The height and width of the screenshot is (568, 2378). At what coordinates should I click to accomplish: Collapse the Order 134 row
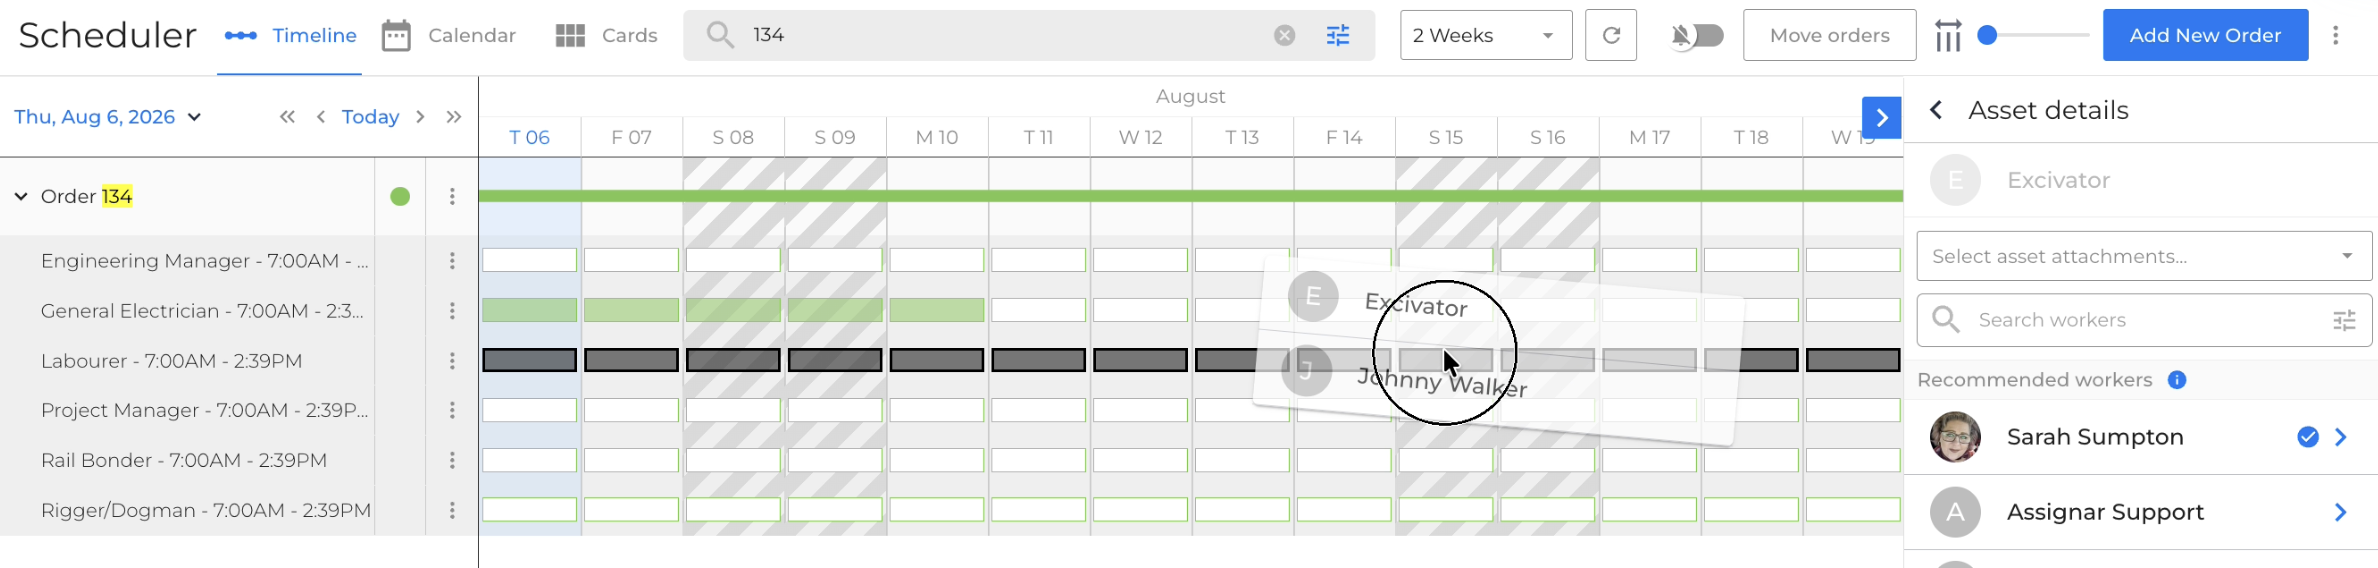click(21, 197)
